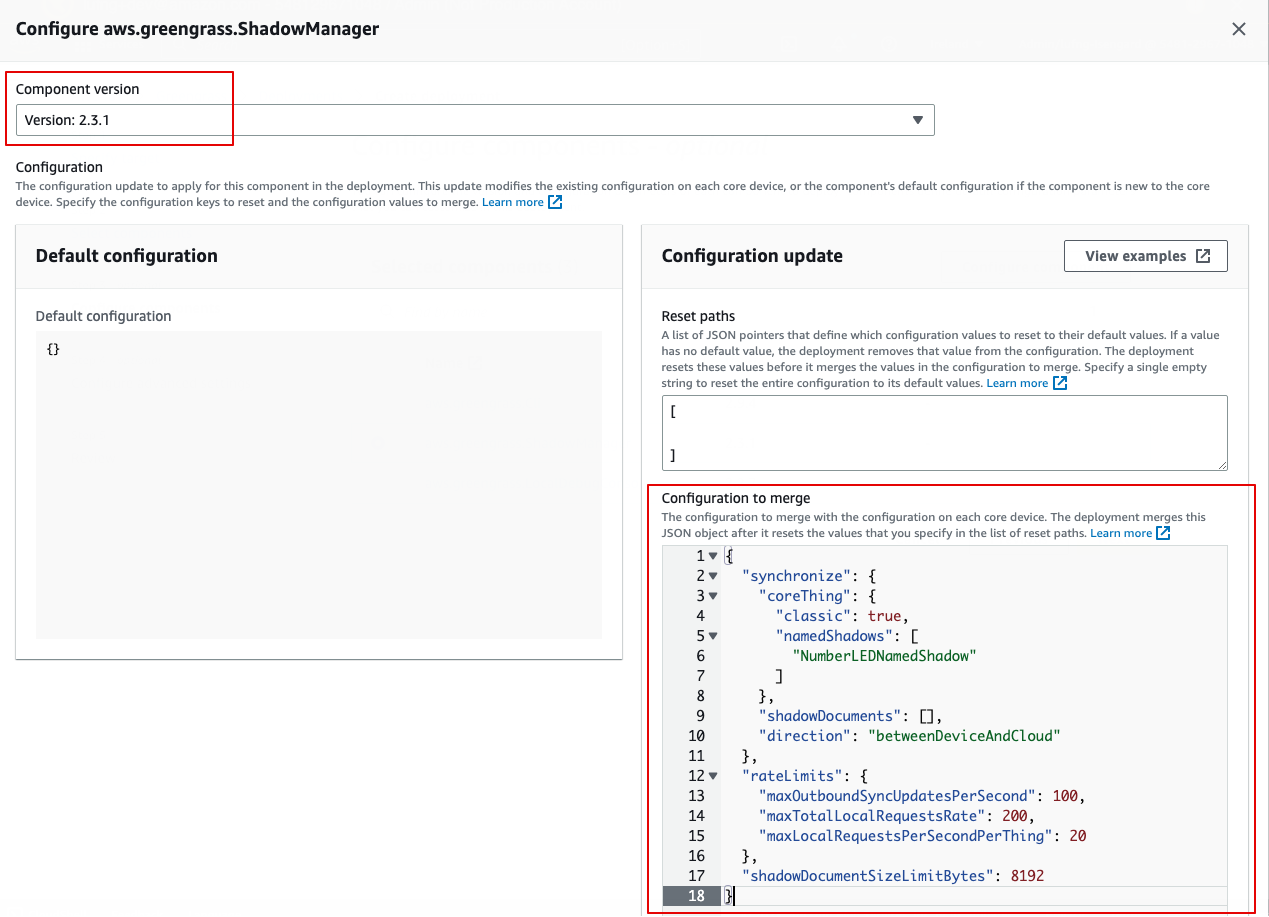Viewport: 1269px width, 917px height.
Task: Open the Component version dropdown
Action: 476,119
